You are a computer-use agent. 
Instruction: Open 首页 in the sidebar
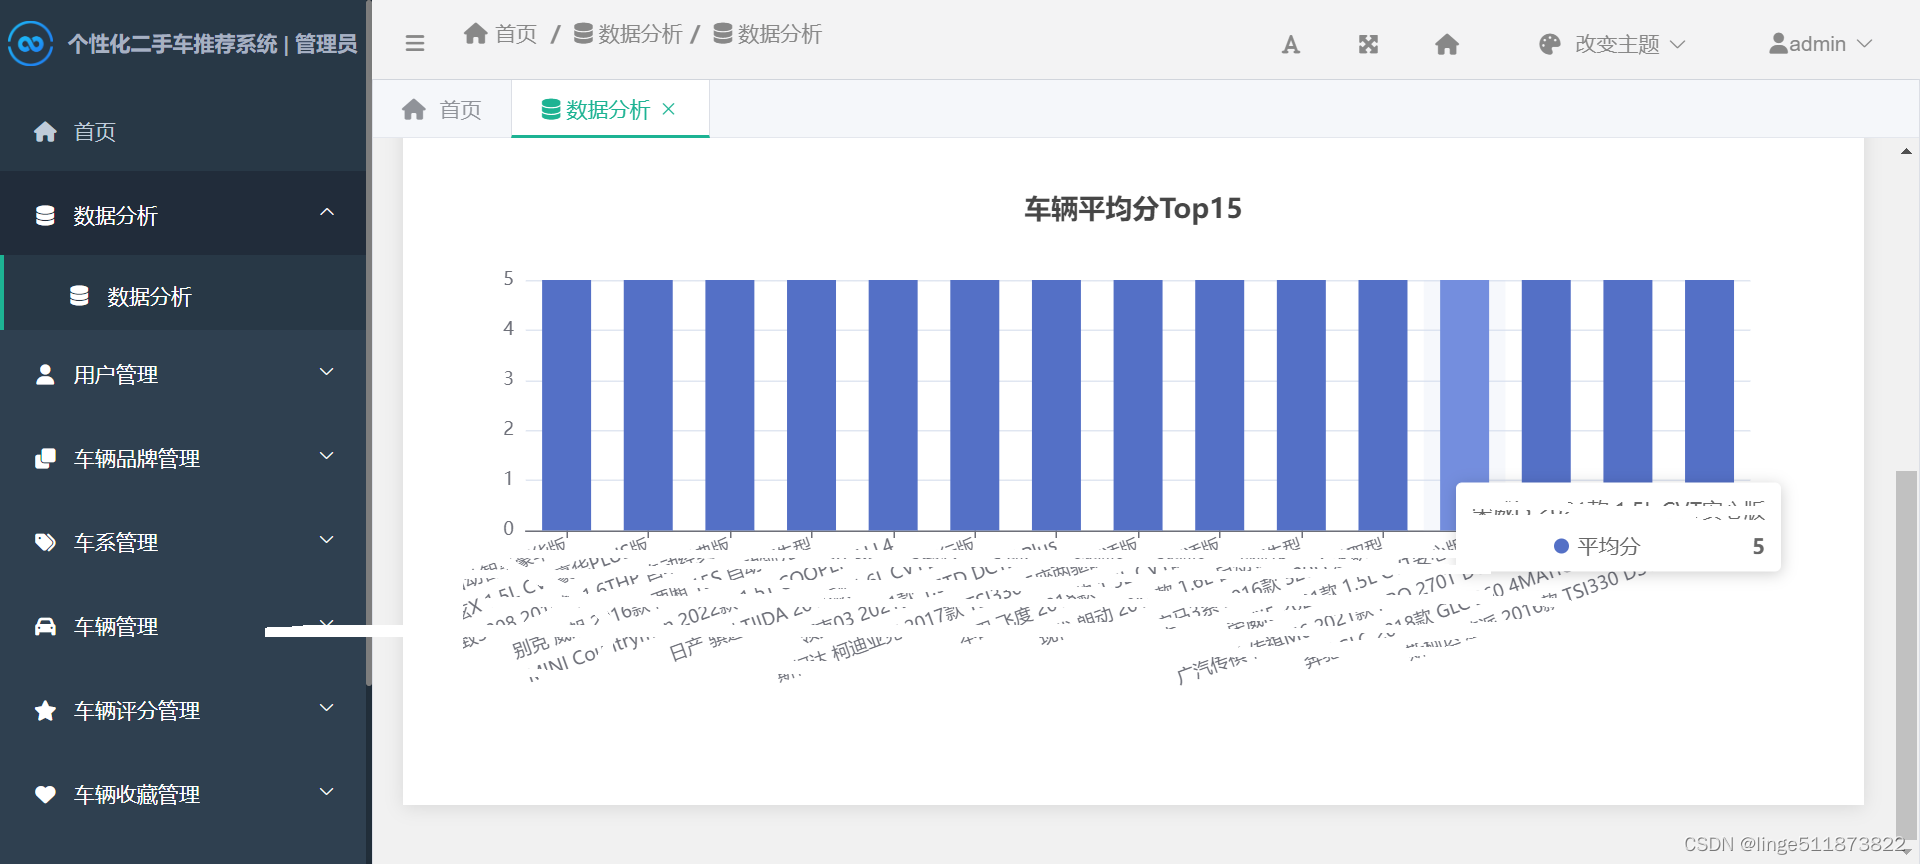[x=184, y=131]
